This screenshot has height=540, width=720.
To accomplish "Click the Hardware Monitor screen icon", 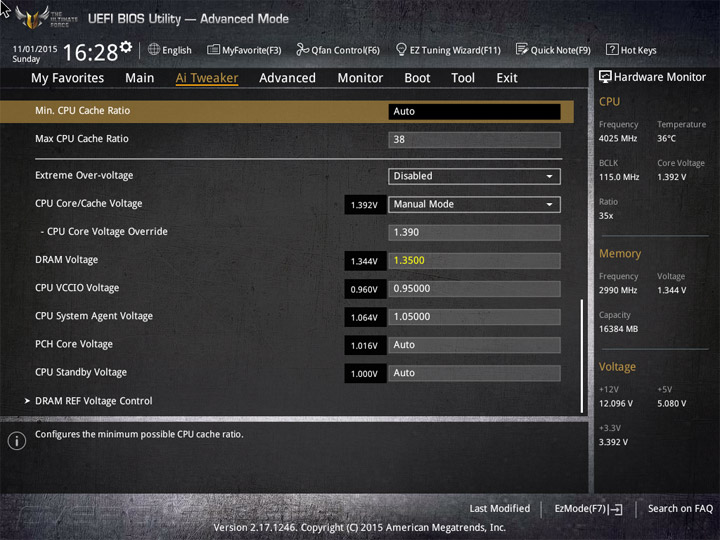I will click(x=605, y=77).
